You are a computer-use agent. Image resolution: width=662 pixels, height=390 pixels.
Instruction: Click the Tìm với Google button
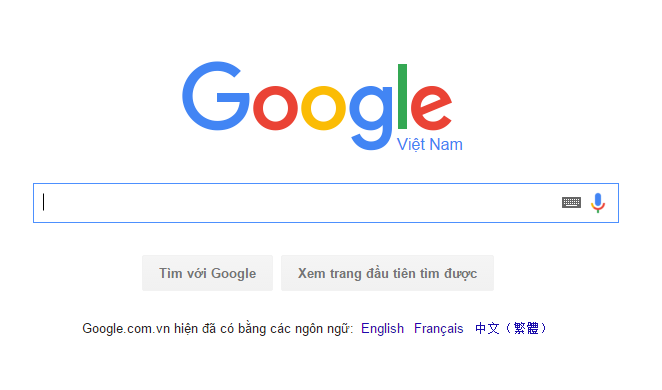[207, 273]
